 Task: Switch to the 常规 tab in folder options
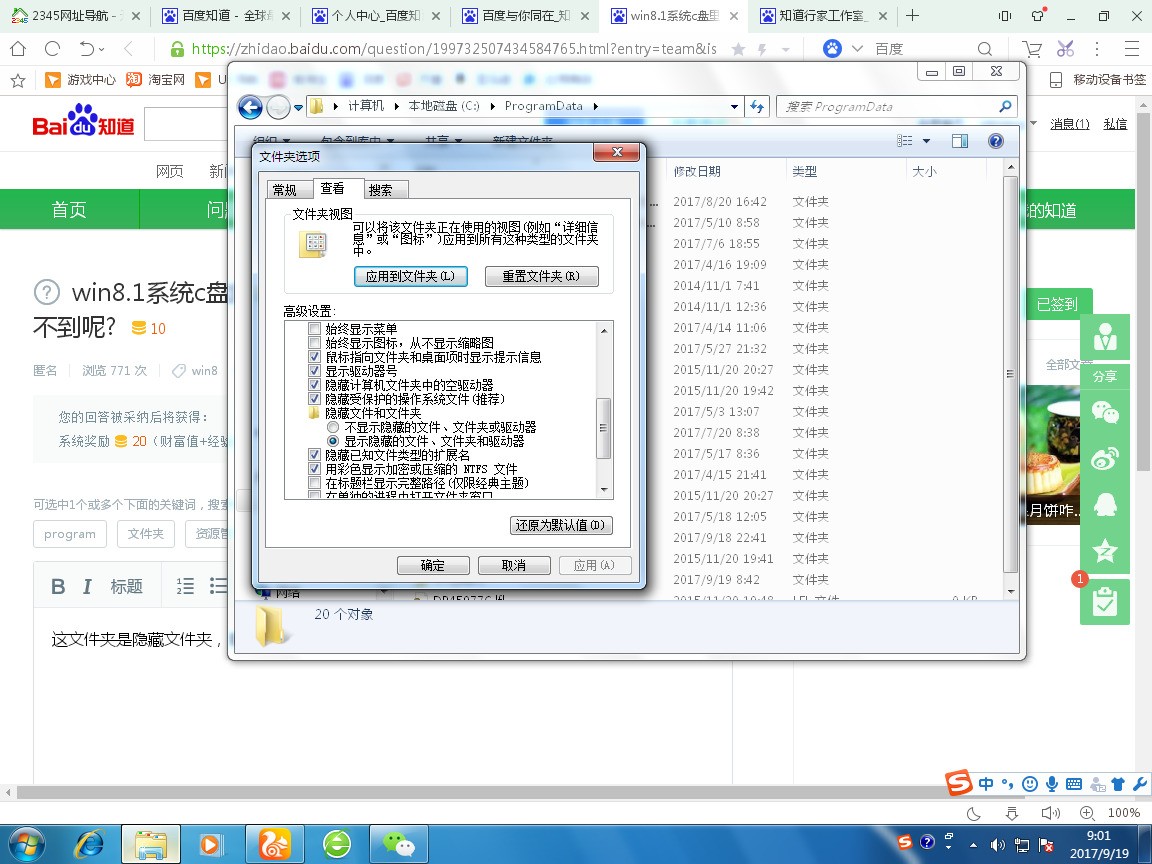pyautogui.click(x=286, y=188)
